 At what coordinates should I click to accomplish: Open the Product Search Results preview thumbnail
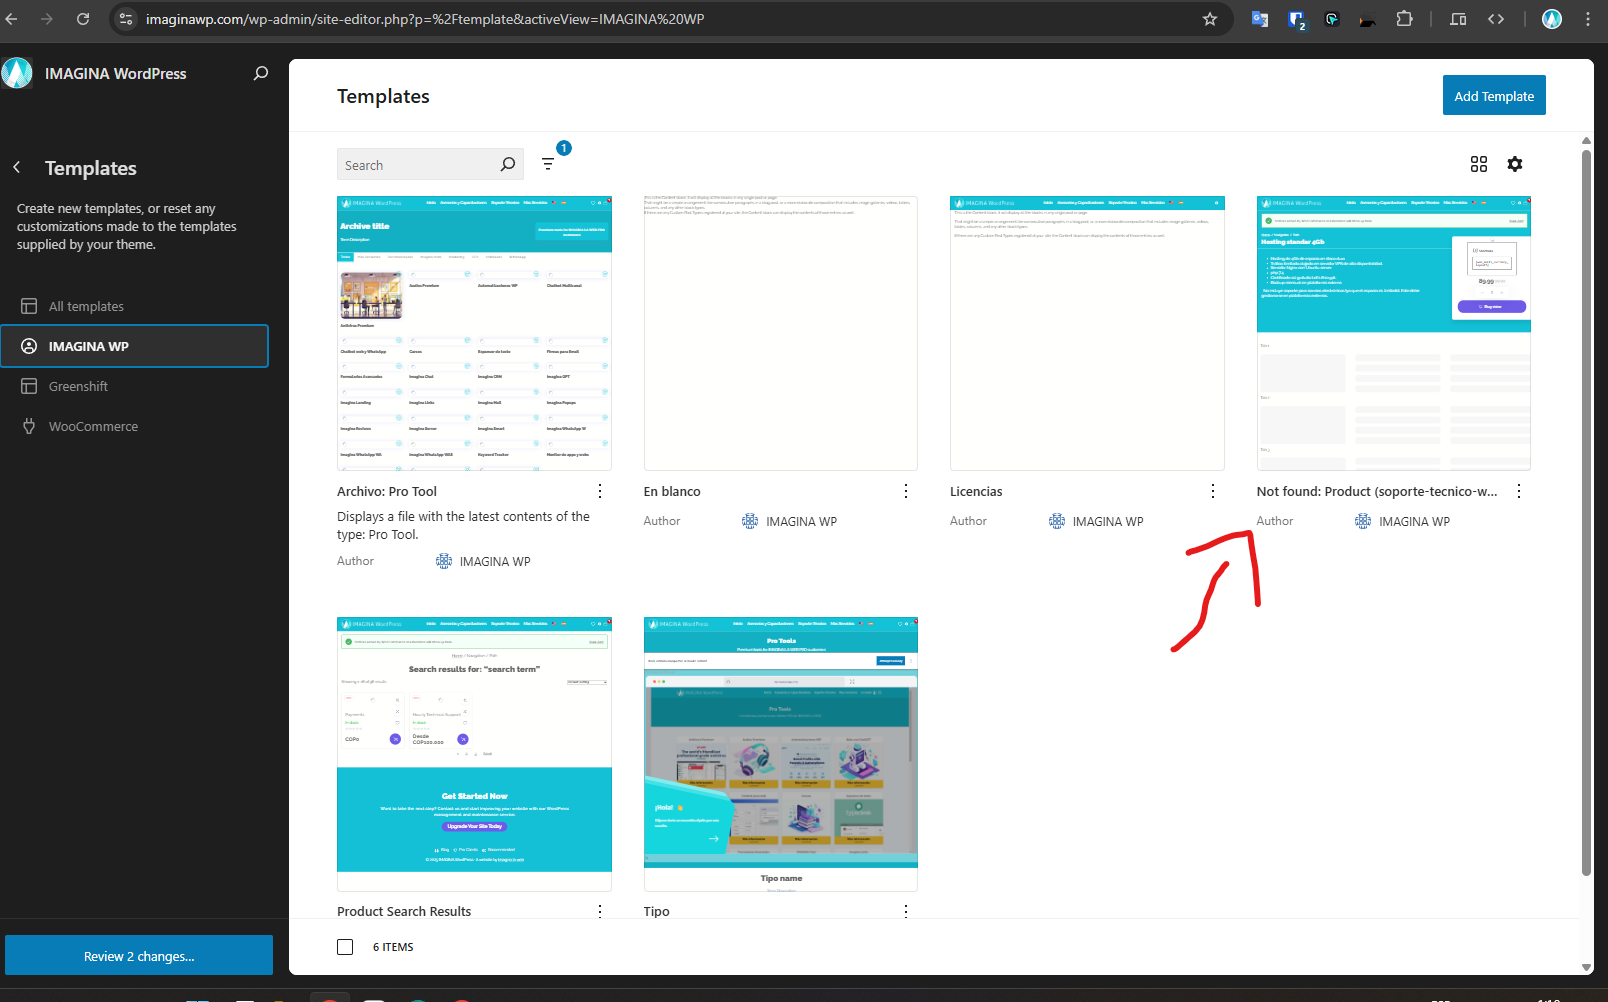(474, 754)
